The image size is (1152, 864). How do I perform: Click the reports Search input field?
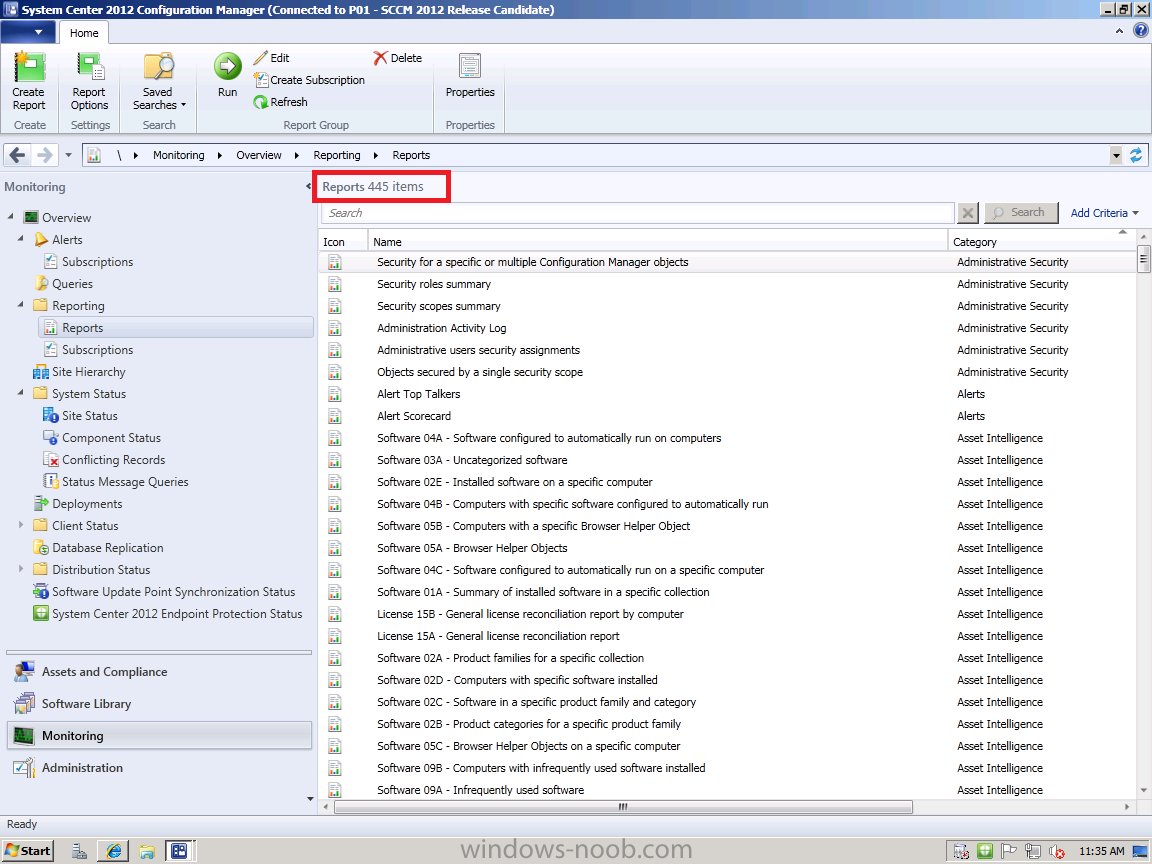coord(638,213)
